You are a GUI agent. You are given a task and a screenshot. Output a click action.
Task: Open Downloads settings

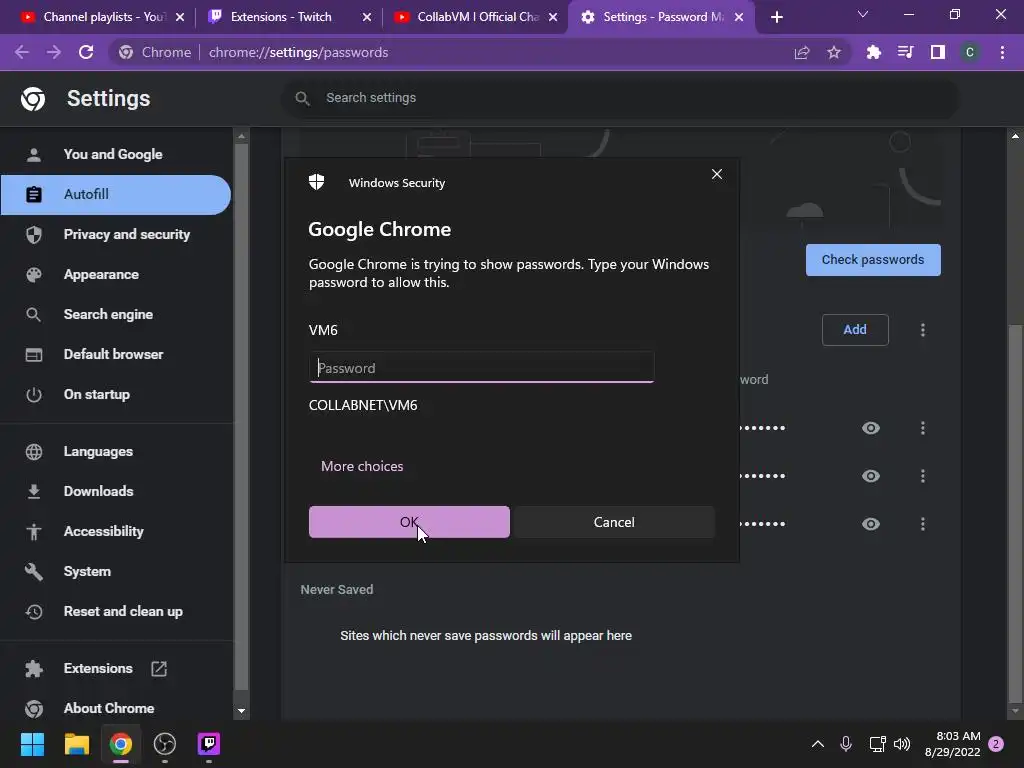[x=98, y=491]
